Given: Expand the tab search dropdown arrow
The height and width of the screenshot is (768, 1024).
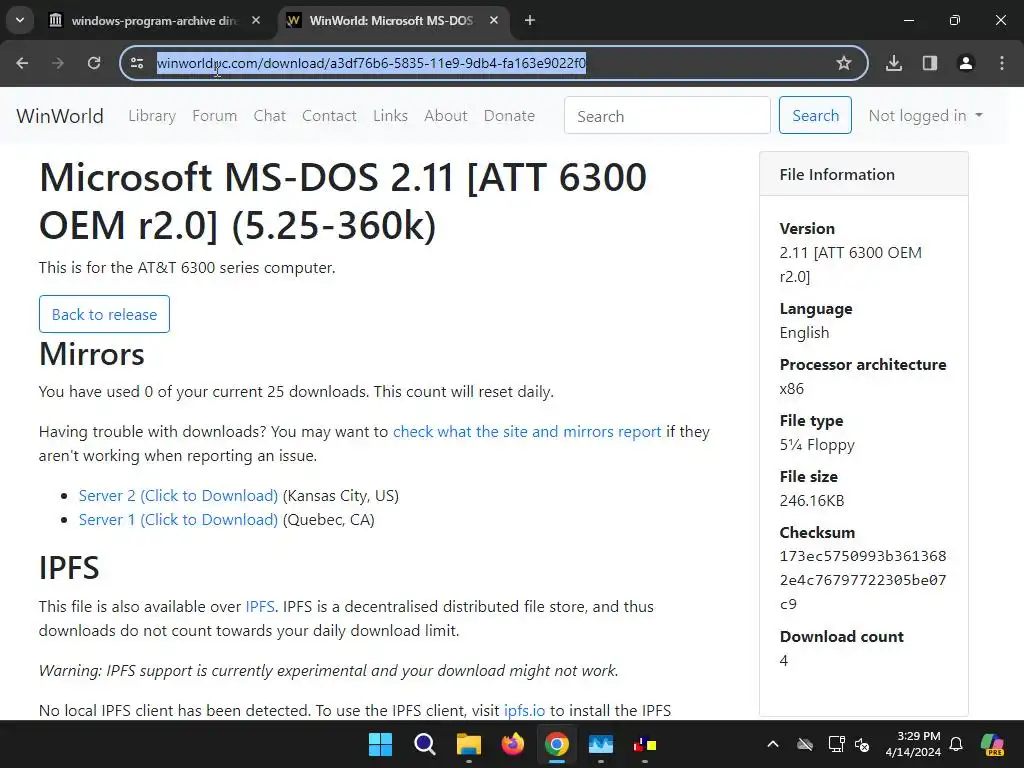Looking at the screenshot, I should pyautogui.click(x=20, y=20).
